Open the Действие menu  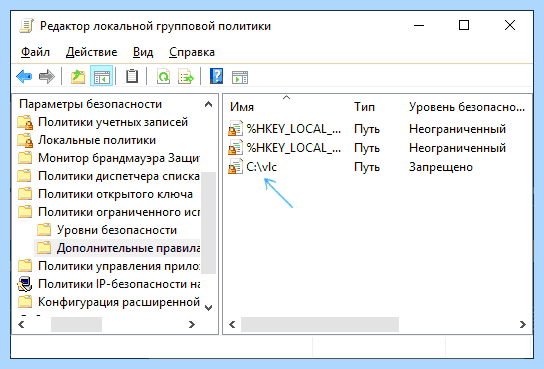coord(92,52)
